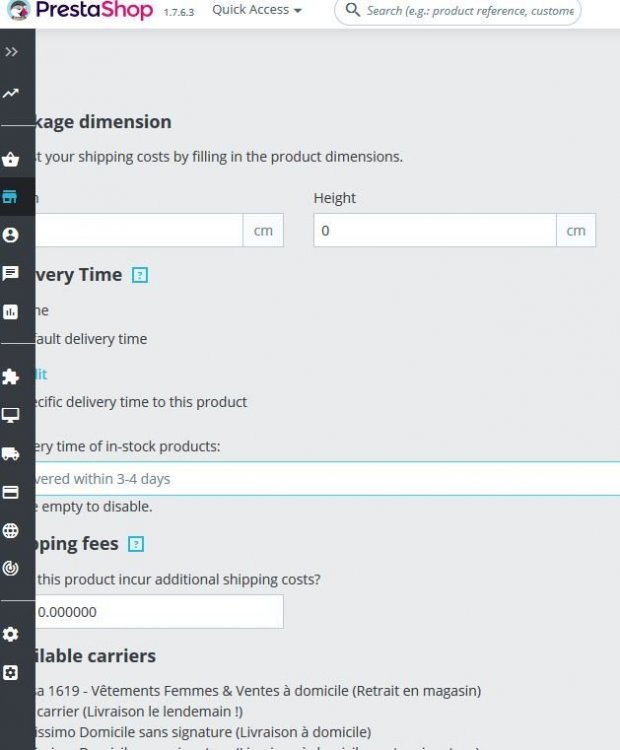
Task: Click the Shipping fees help icon
Action: 137,544
